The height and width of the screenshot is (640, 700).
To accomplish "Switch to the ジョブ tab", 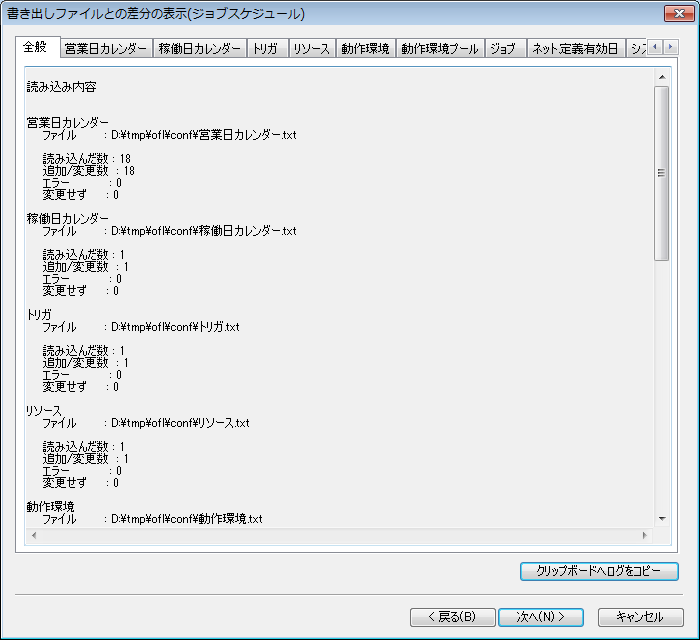I will (x=505, y=48).
